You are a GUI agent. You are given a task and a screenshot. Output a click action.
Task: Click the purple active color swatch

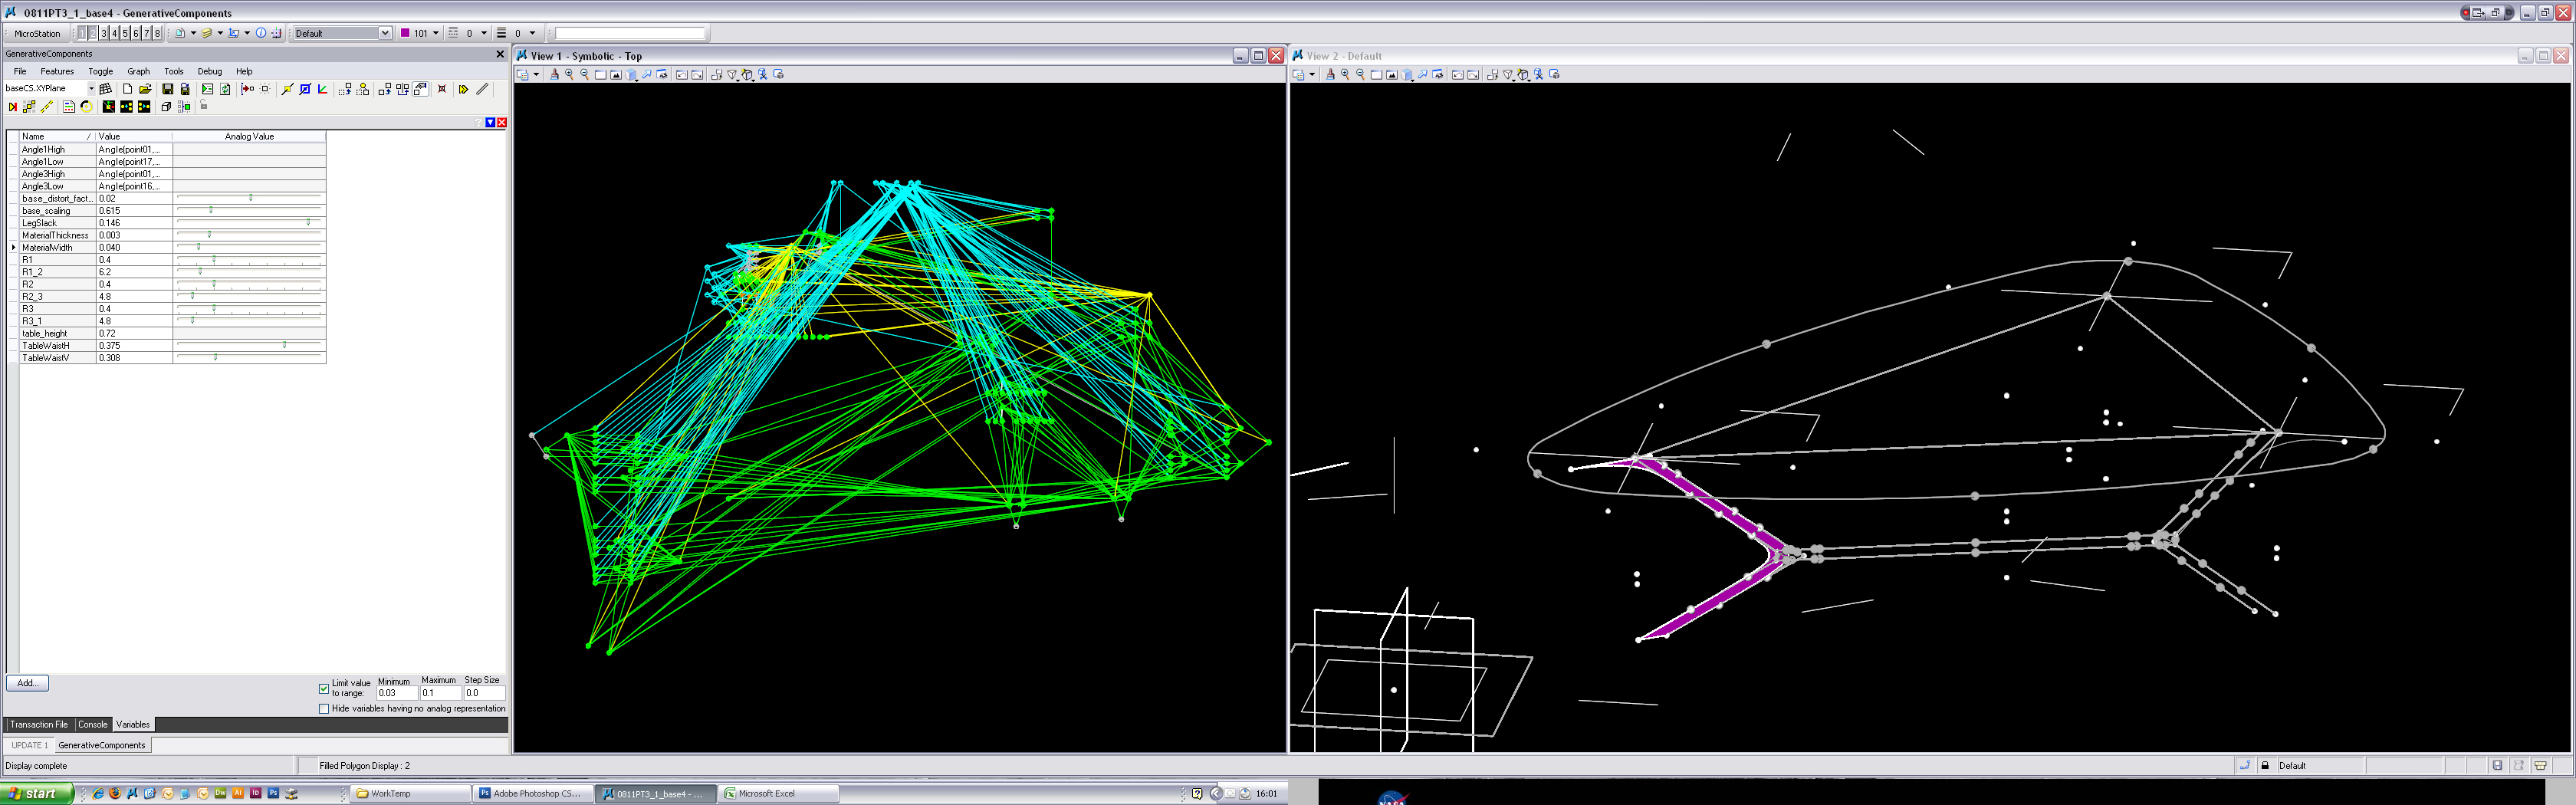[405, 33]
